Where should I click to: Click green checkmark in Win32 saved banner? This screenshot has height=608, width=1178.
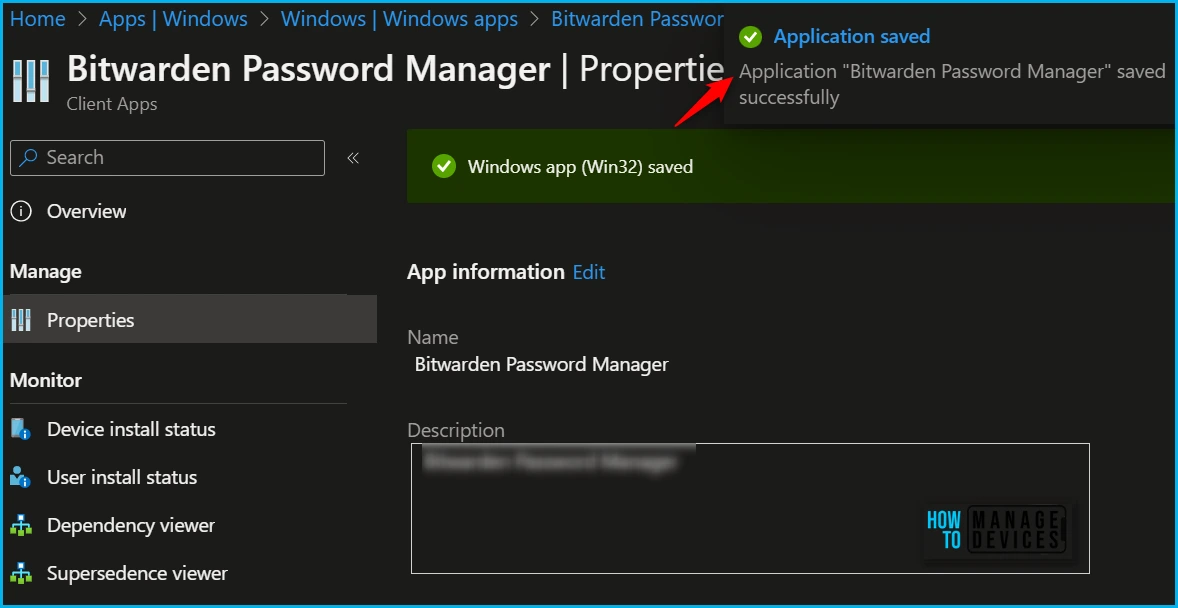444,166
